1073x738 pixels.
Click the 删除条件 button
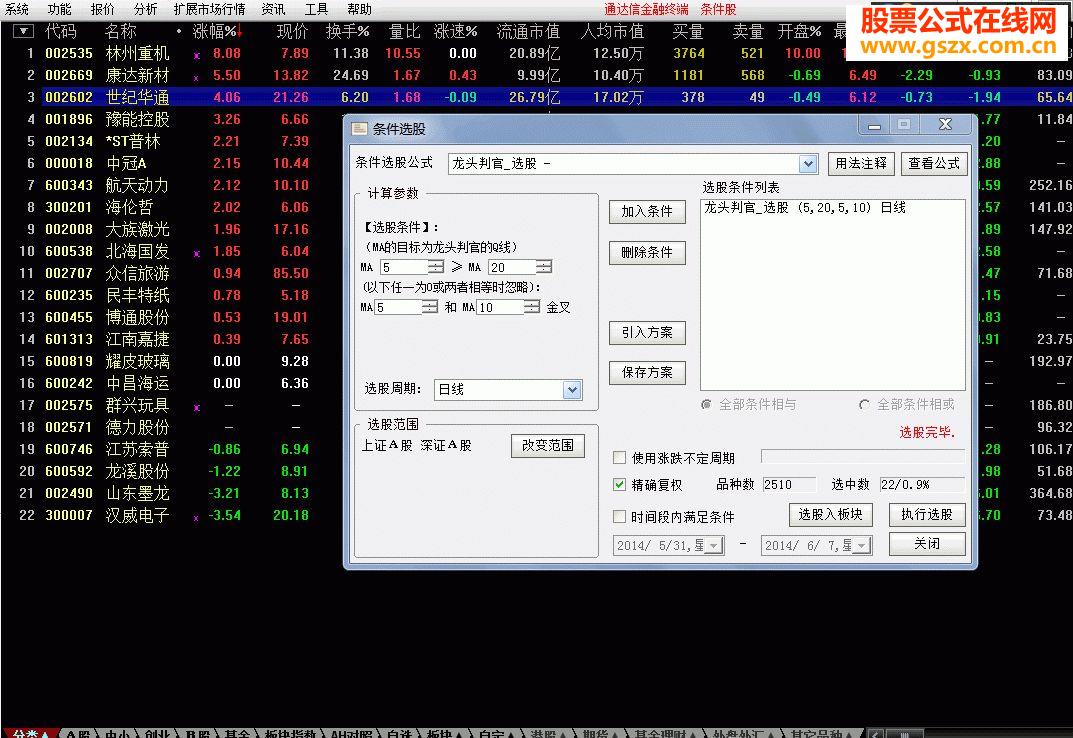(x=647, y=253)
